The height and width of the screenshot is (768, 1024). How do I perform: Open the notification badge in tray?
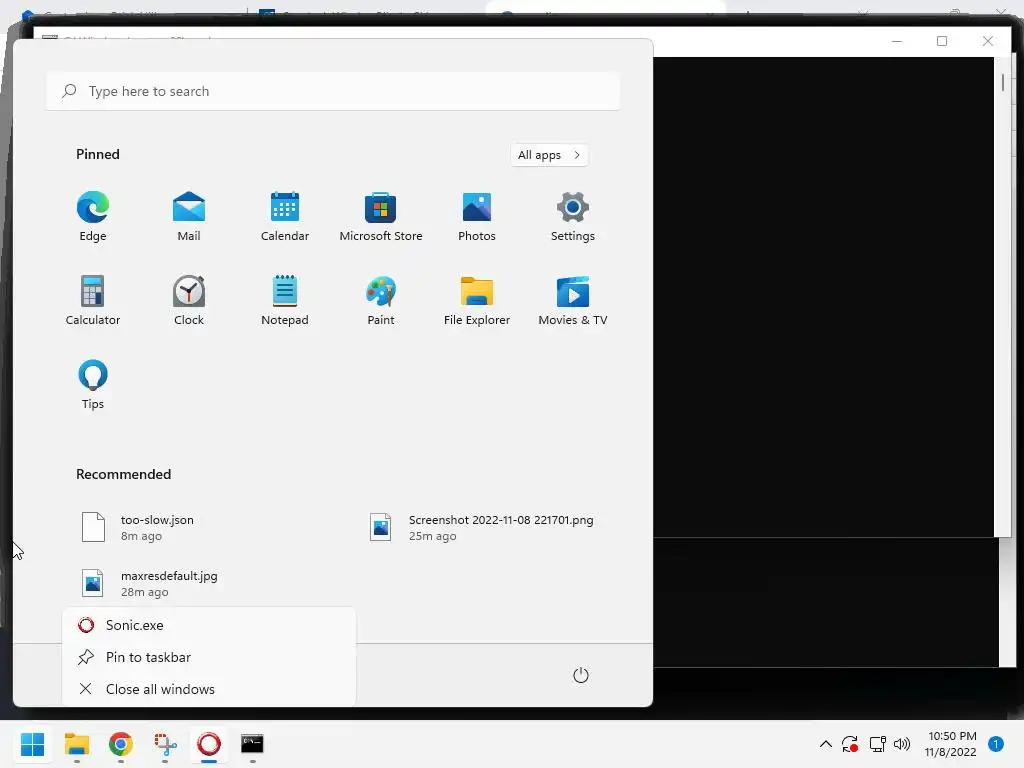pos(996,744)
